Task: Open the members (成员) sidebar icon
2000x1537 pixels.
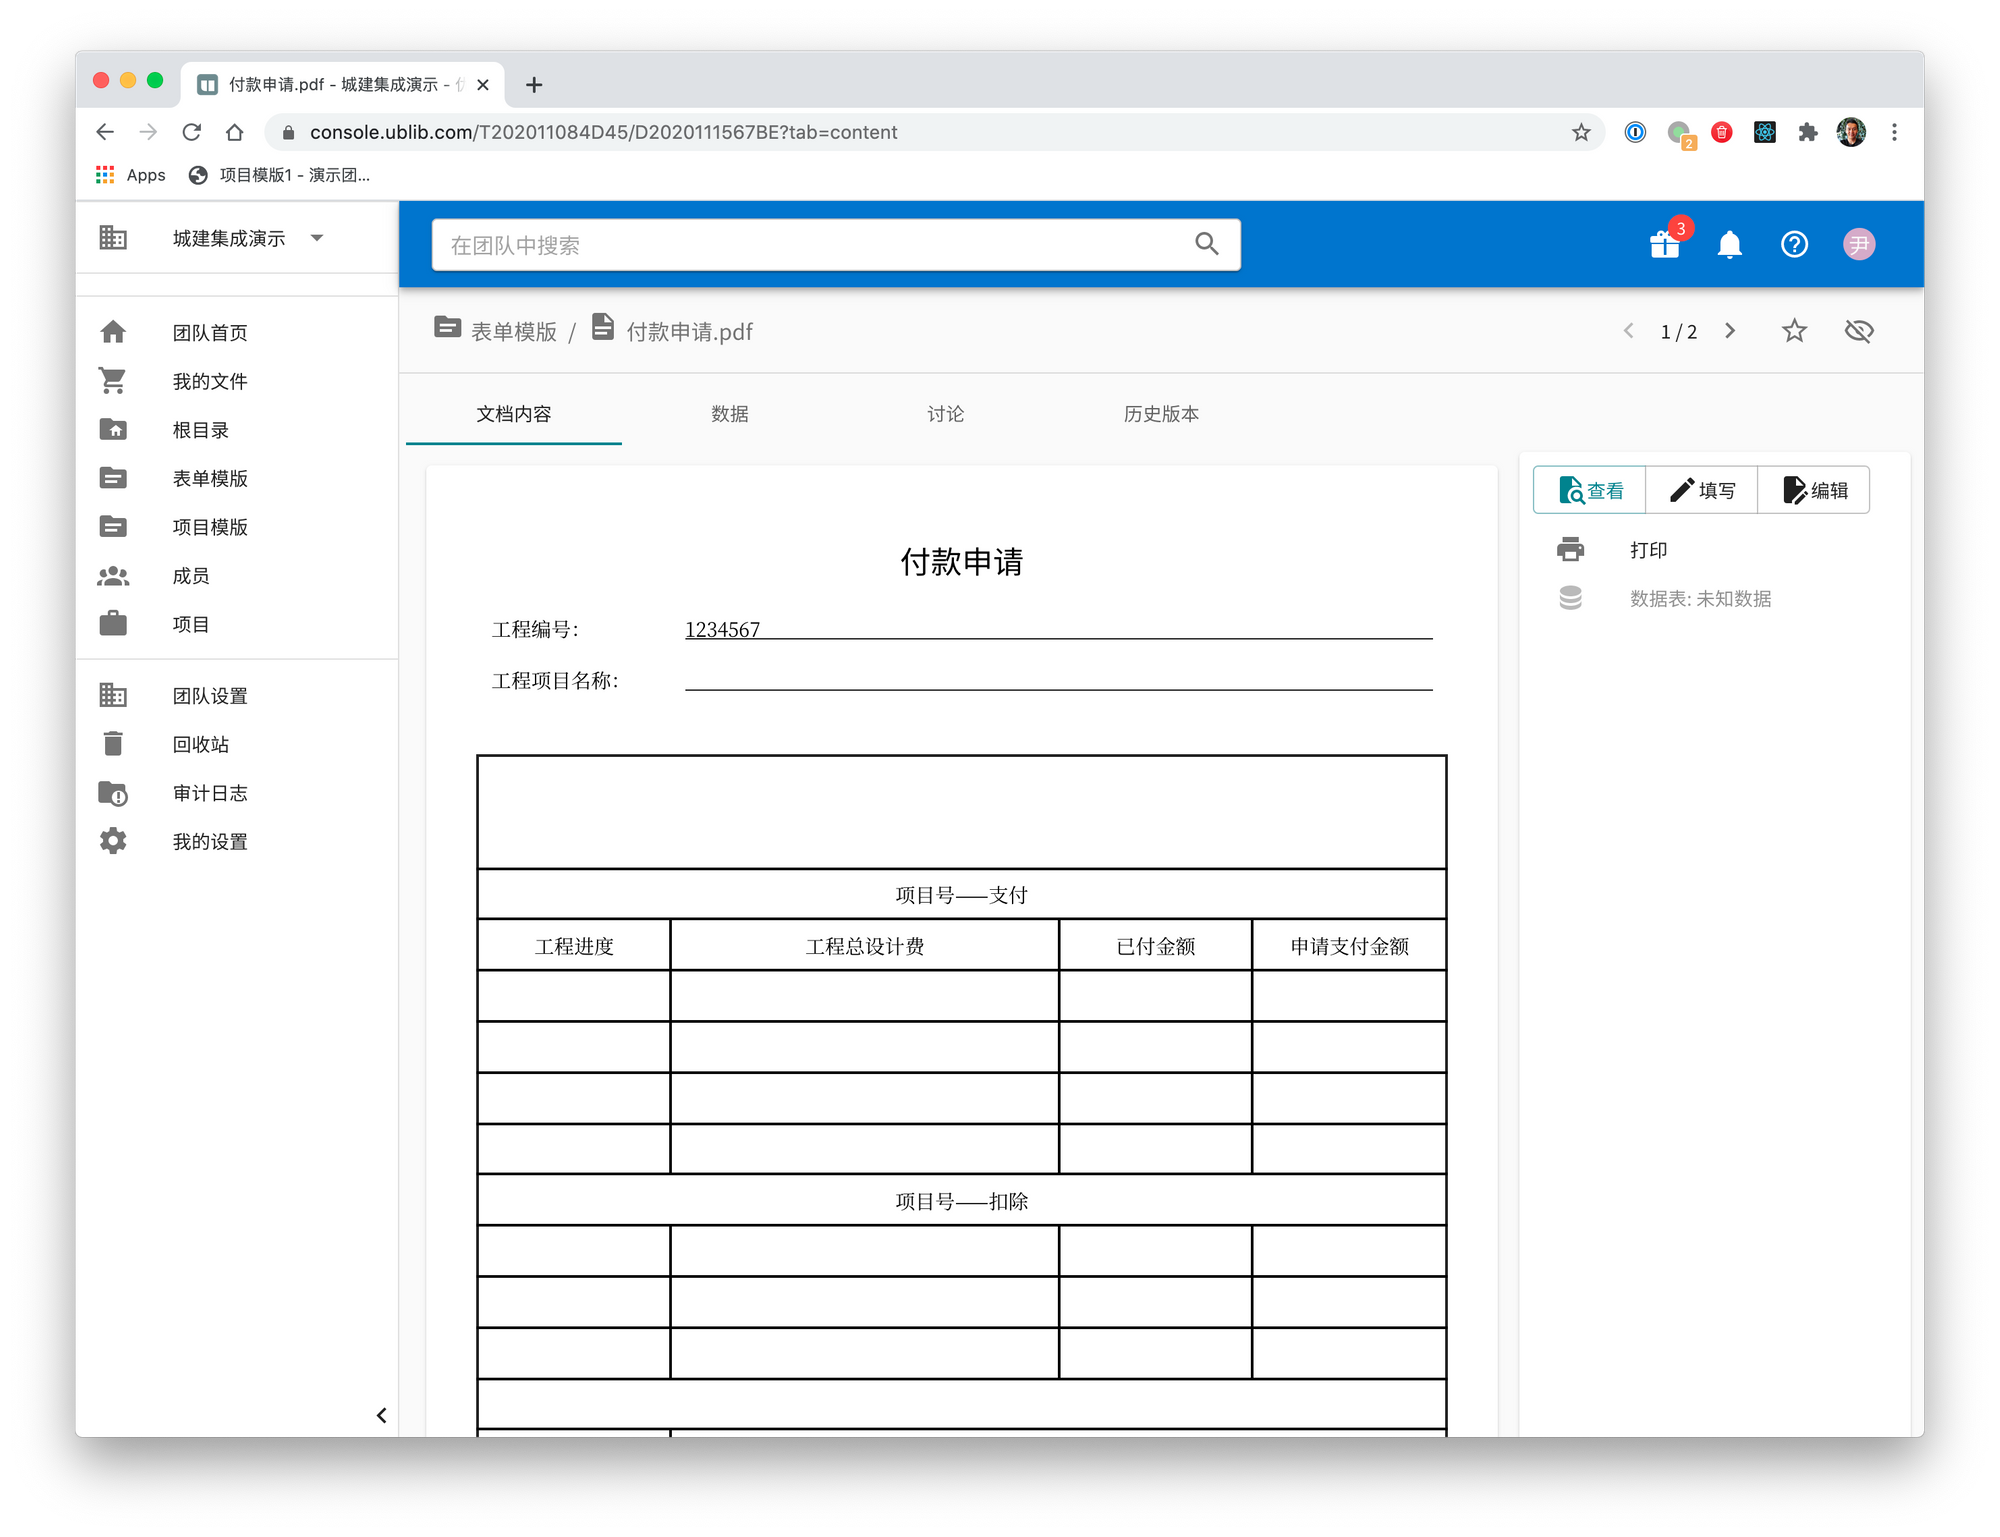Action: click(x=113, y=576)
